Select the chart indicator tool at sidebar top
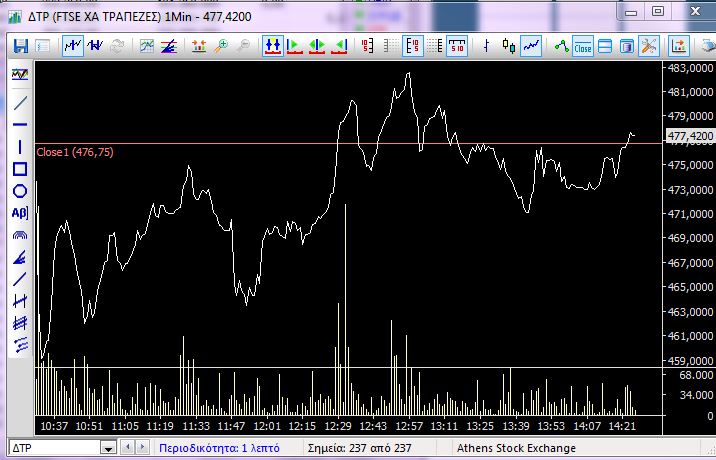716x460 pixels. tap(20, 74)
